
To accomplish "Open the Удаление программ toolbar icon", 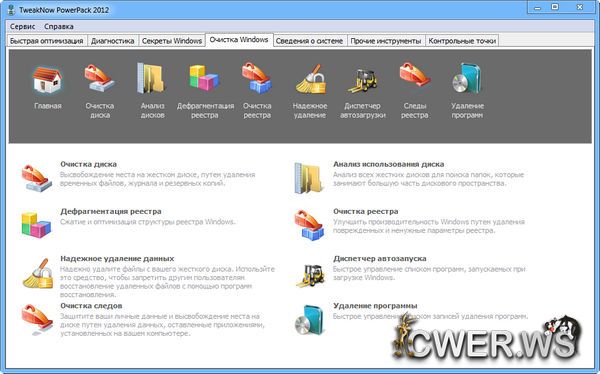I will click(x=467, y=78).
